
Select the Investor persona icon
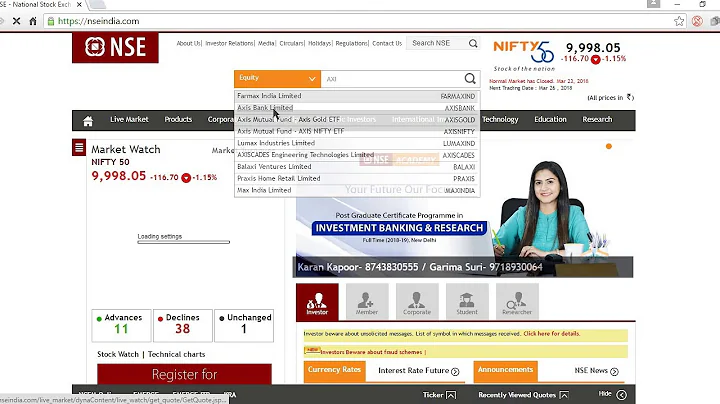pos(317,302)
